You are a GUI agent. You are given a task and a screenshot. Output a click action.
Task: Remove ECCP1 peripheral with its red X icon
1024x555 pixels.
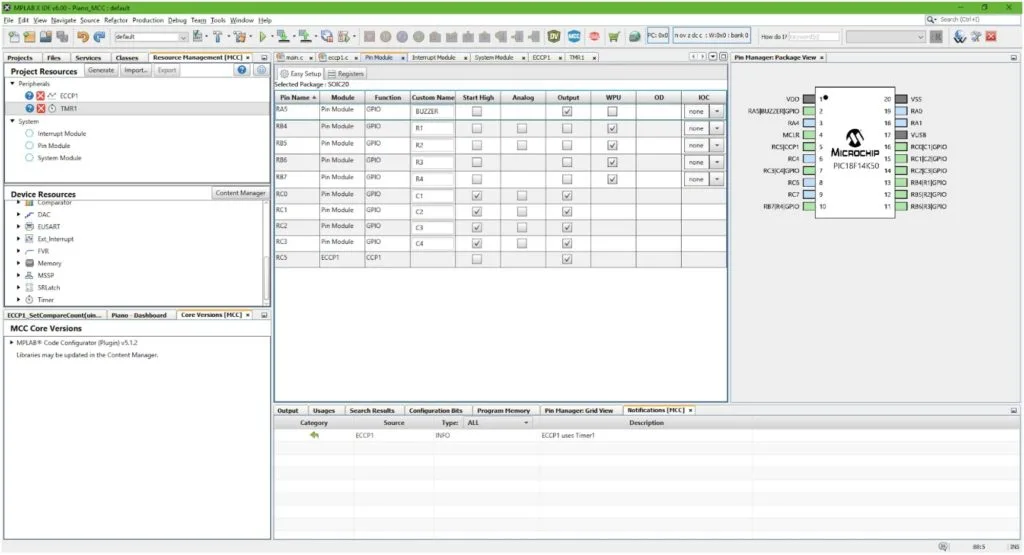(x=41, y=96)
